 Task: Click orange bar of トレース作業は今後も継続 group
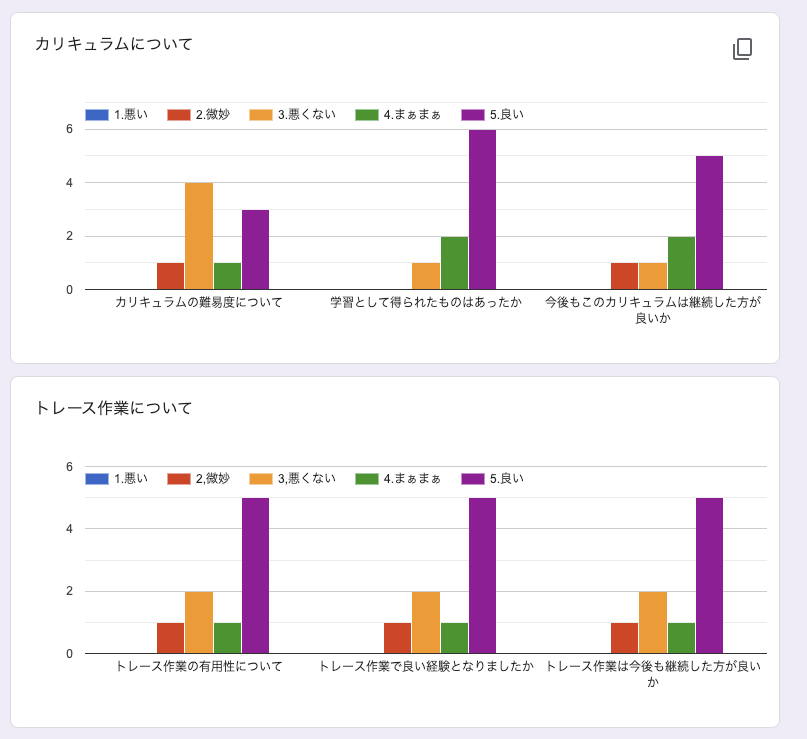pyautogui.click(x=653, y=623)
